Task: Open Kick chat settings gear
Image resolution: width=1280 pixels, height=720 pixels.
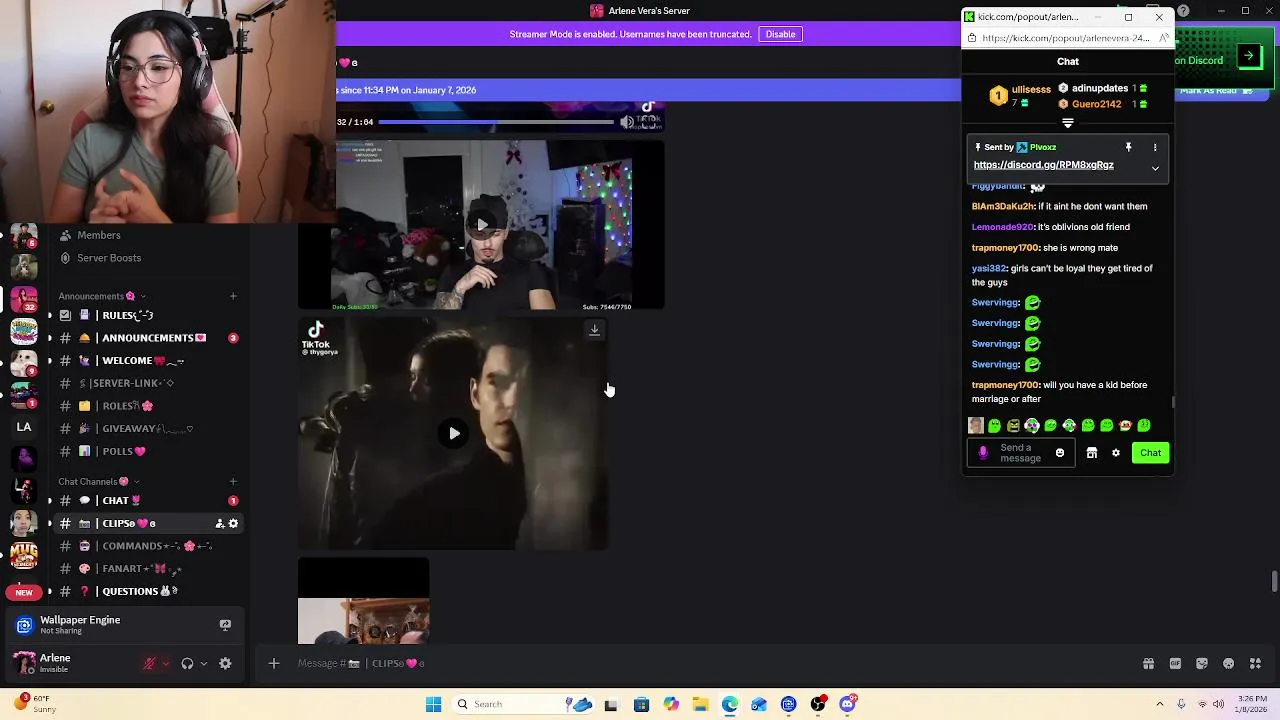Action: point(1116,453)
